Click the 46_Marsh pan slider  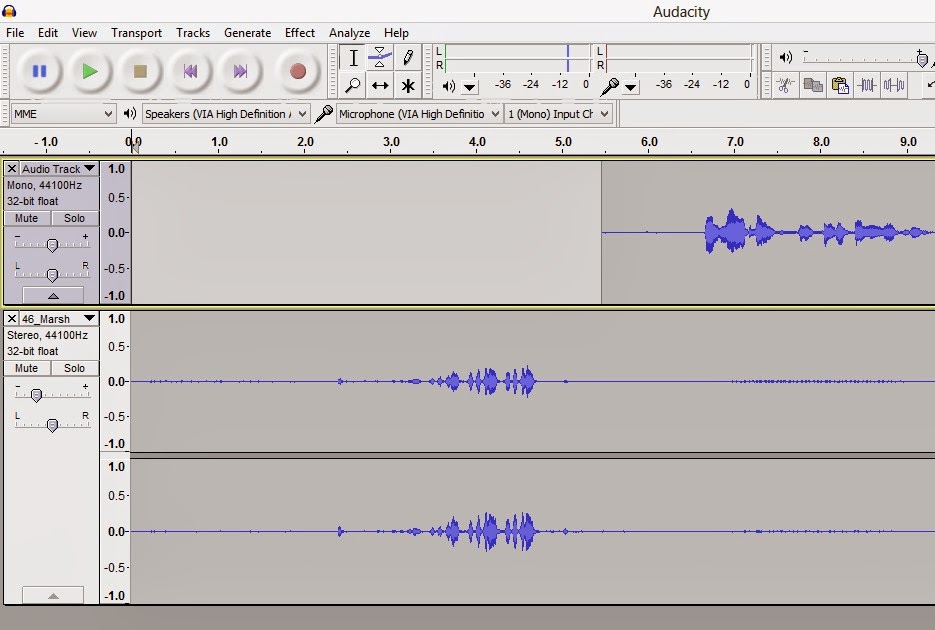tap(52, 424)
